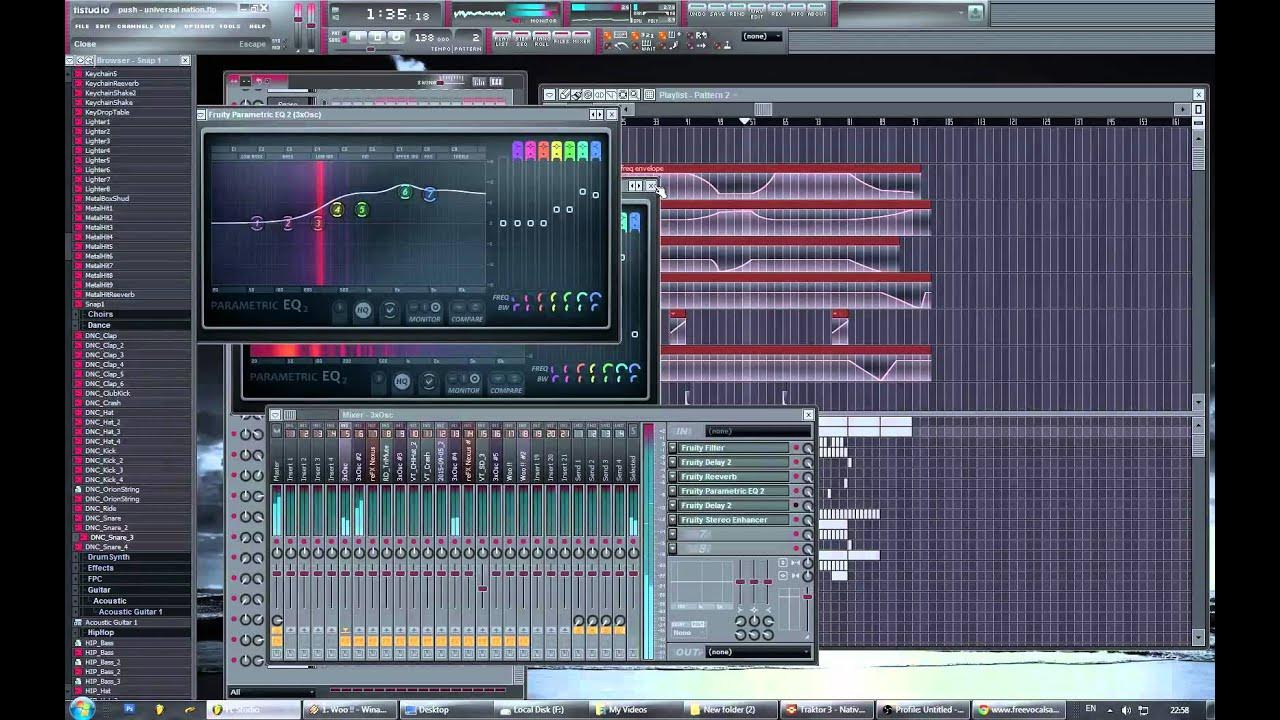
Task: Open the Windows Start button
Action: click(81, 709)
